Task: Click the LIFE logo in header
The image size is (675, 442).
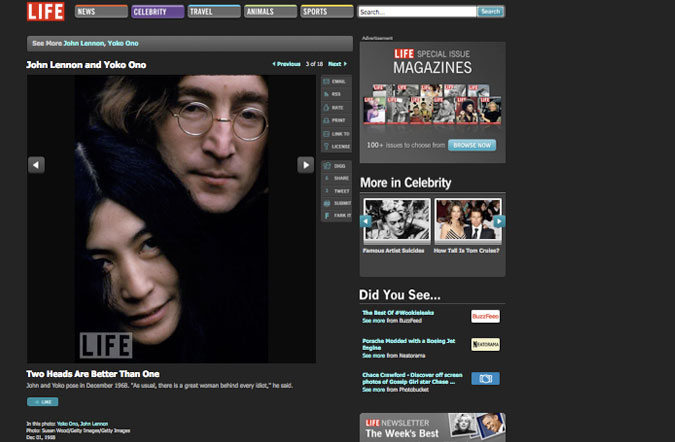Action: (x=47, y=12)
